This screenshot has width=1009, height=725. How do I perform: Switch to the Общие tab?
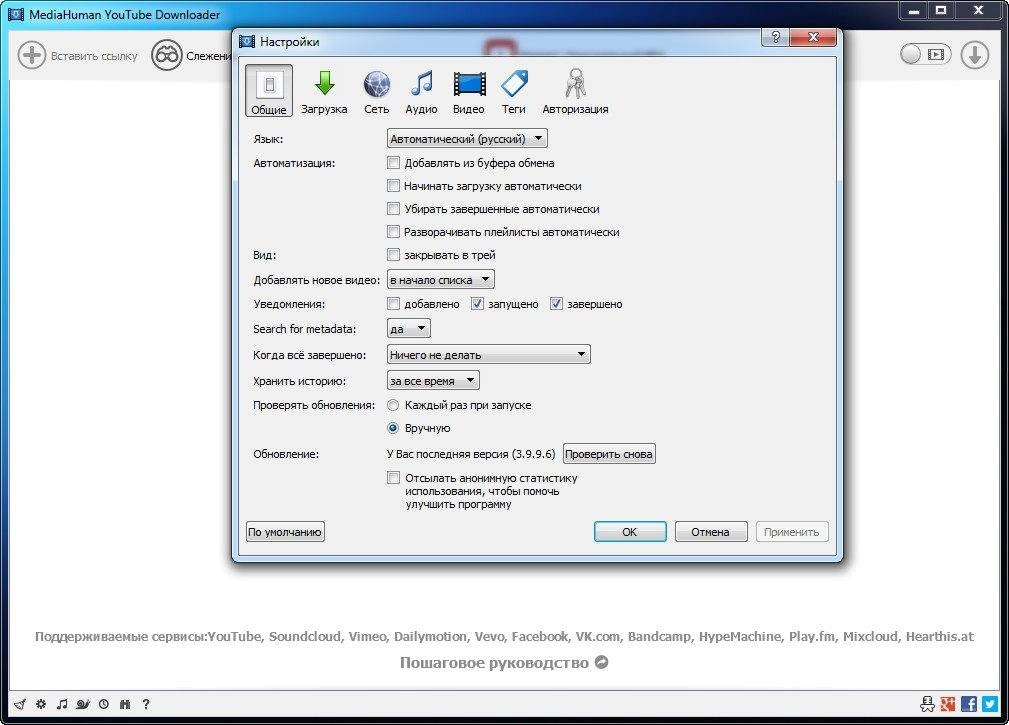click(269, 91)
